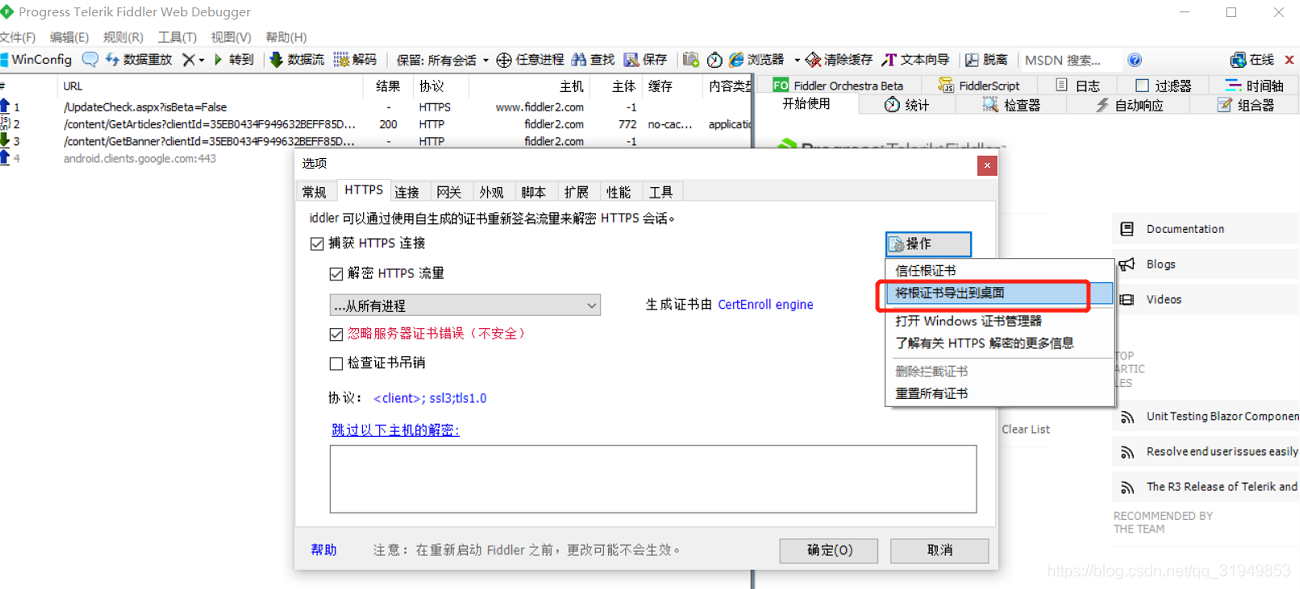Open the 工具(T) menu
1300x589 pixels.
(177, 37)
